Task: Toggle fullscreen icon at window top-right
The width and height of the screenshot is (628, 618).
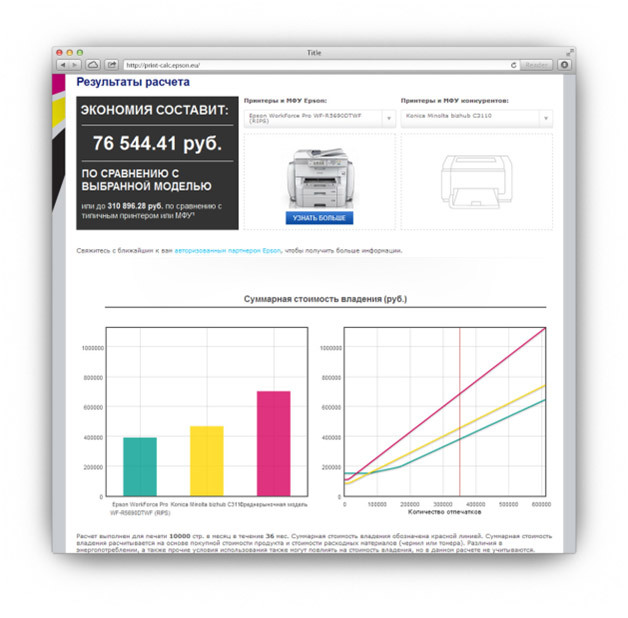Action: (x=570, y=52)
